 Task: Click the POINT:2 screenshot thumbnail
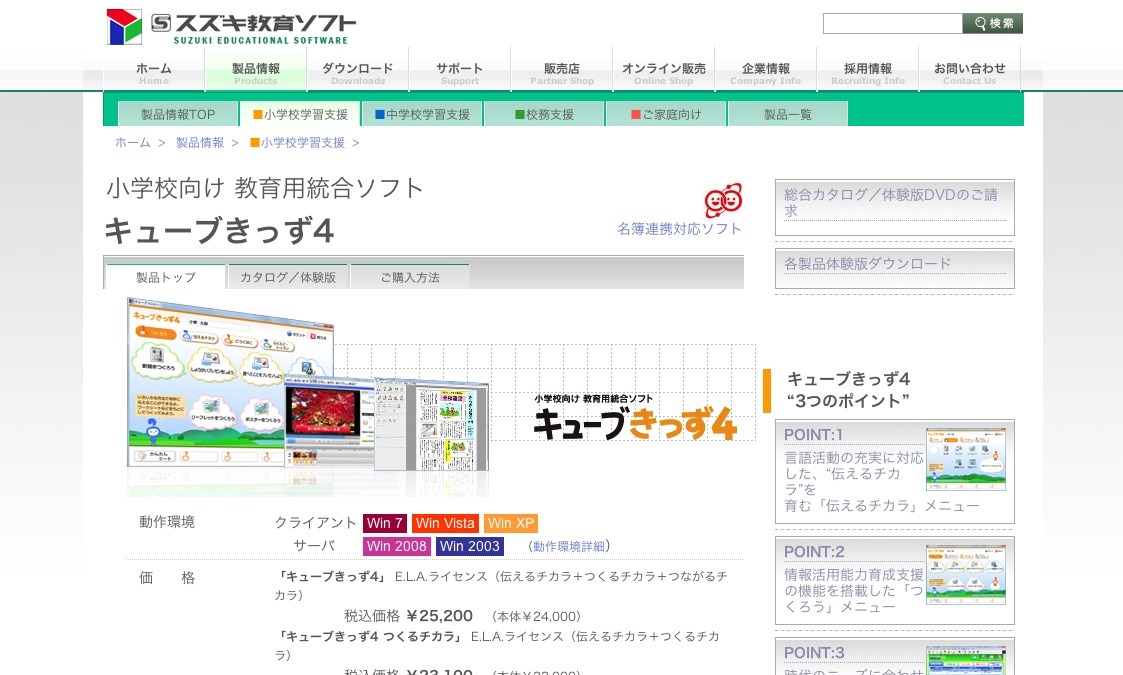[x=965, y=575]
